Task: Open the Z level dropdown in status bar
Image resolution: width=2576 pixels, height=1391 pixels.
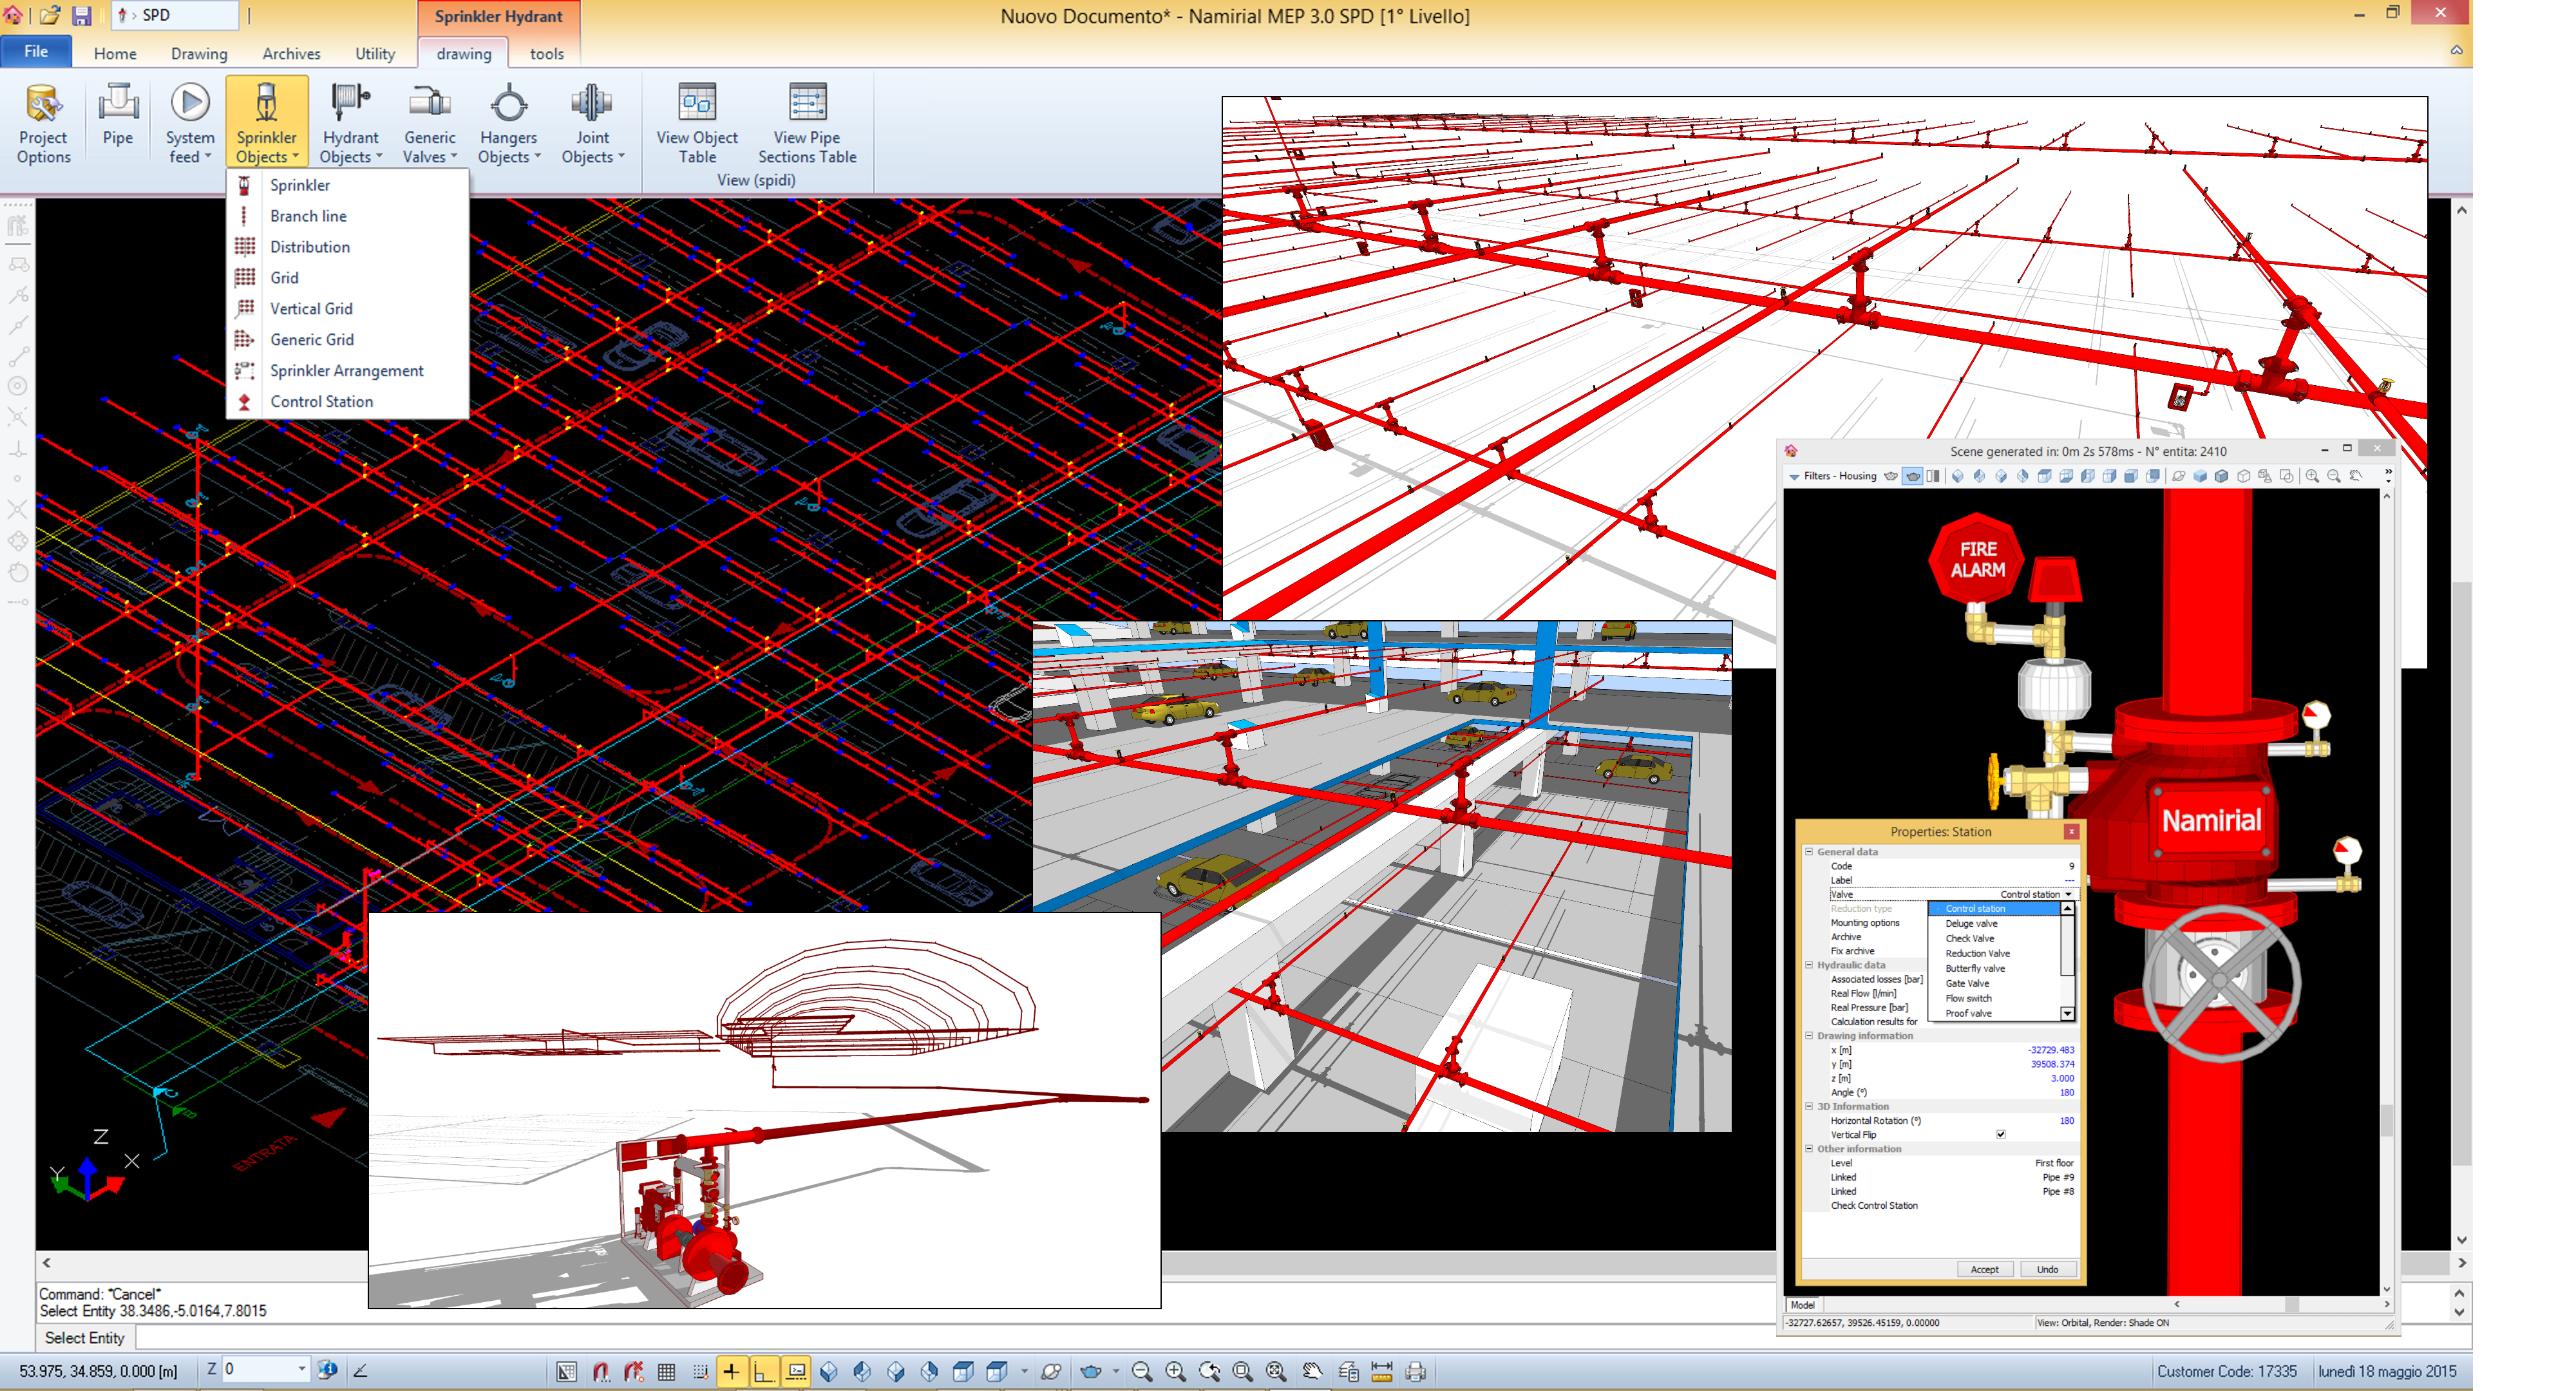Action: [x=302, y=1369]
